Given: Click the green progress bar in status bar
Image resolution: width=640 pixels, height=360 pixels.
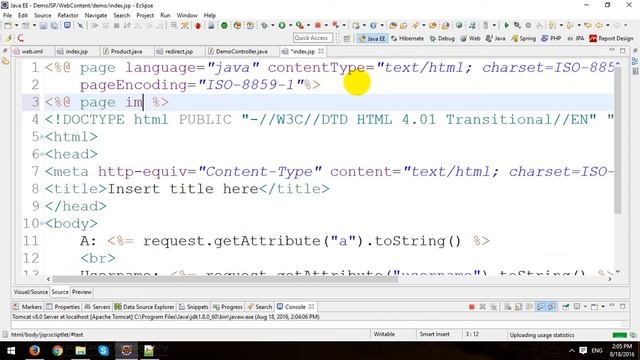Looking at the screenshot, I should click(x=620, y=335).
